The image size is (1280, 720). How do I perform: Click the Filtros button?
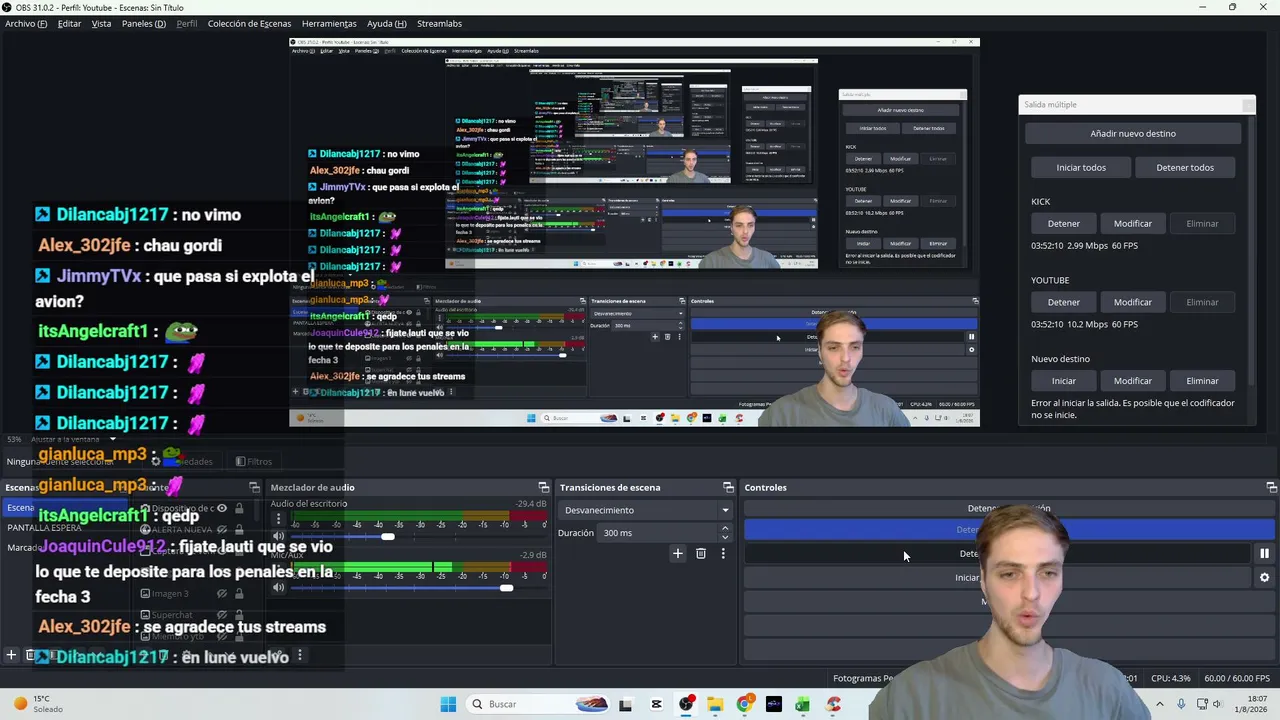pyautogui.click(x=253, y=462)
